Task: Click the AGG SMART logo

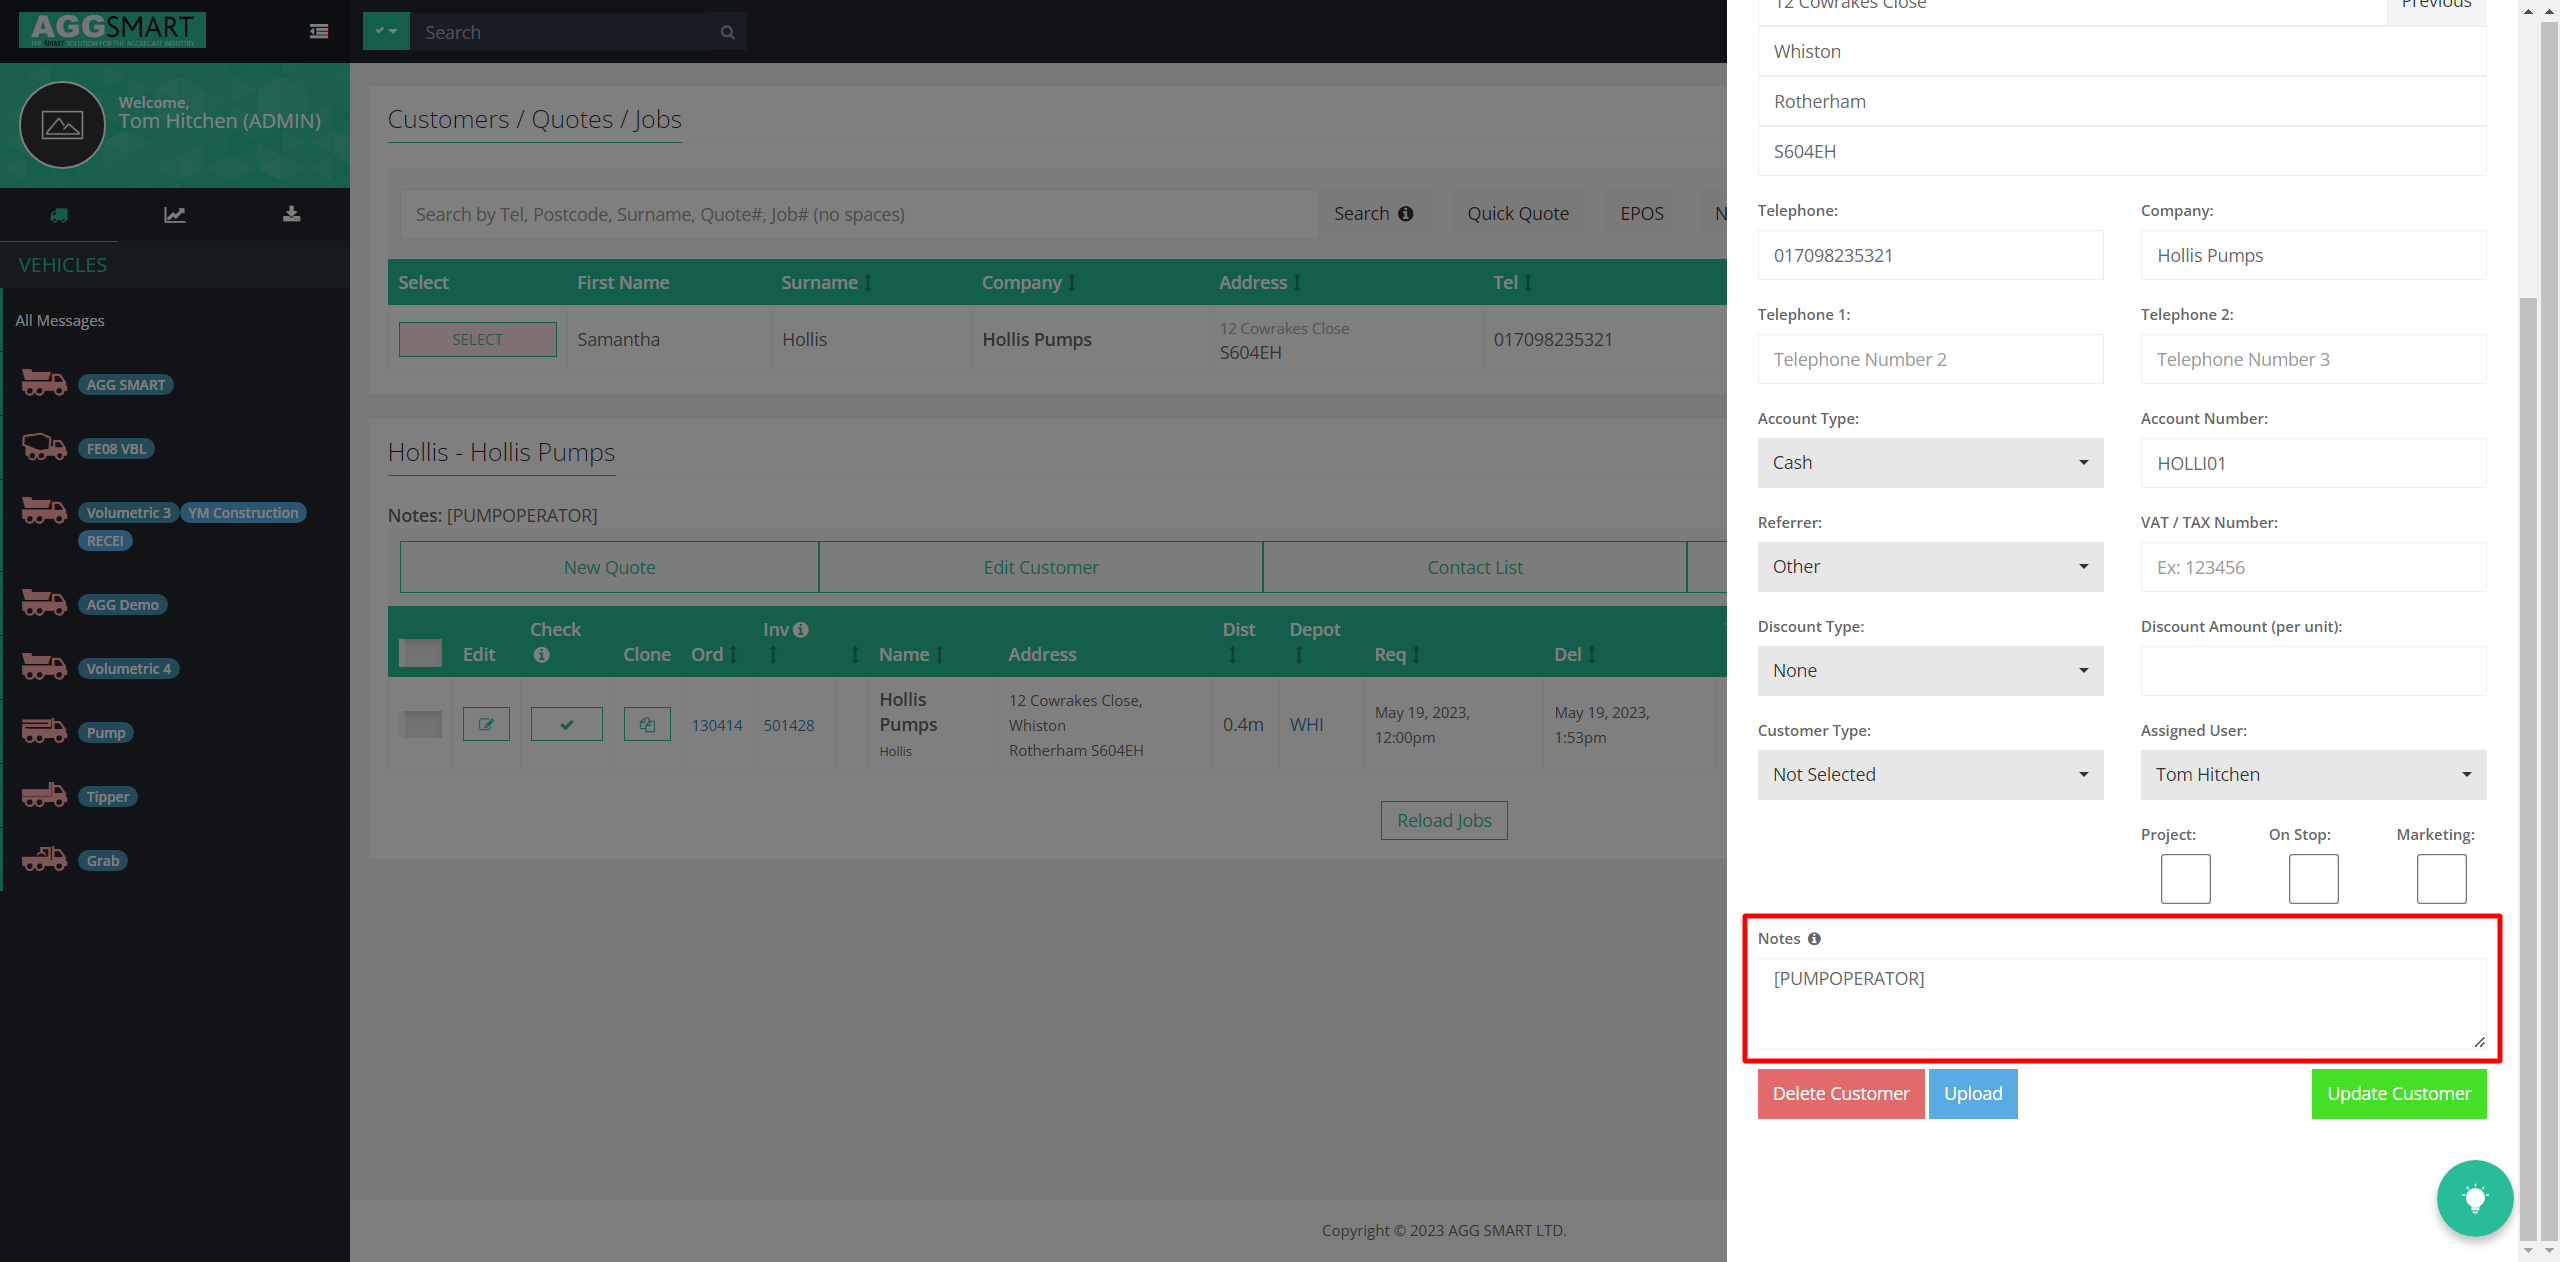Action: click(112, 30)
